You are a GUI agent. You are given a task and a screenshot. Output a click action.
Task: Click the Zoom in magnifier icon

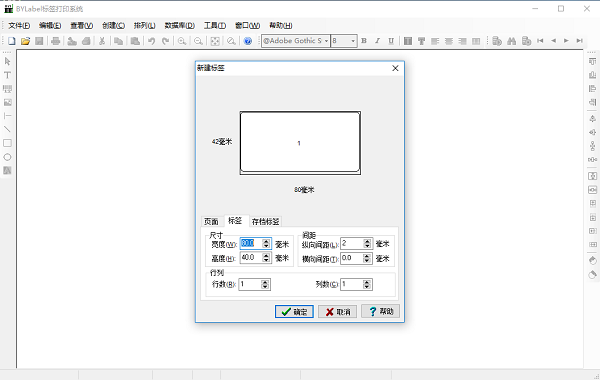tap(182, 41)
